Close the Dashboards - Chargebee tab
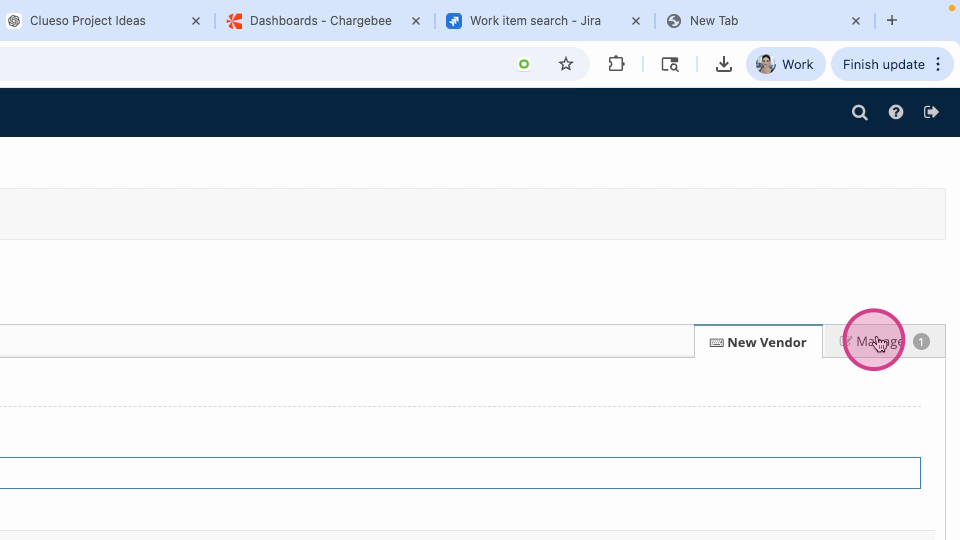Viewport: 960px width, 540px height. click(416, 21)
